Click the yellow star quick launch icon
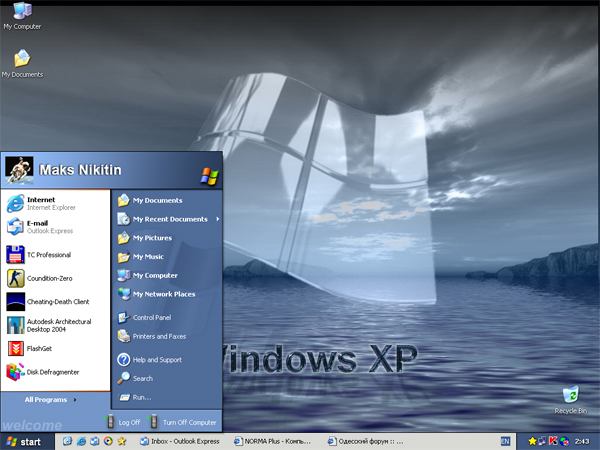This screenshot has height=450, width=600. click(122, 441)
